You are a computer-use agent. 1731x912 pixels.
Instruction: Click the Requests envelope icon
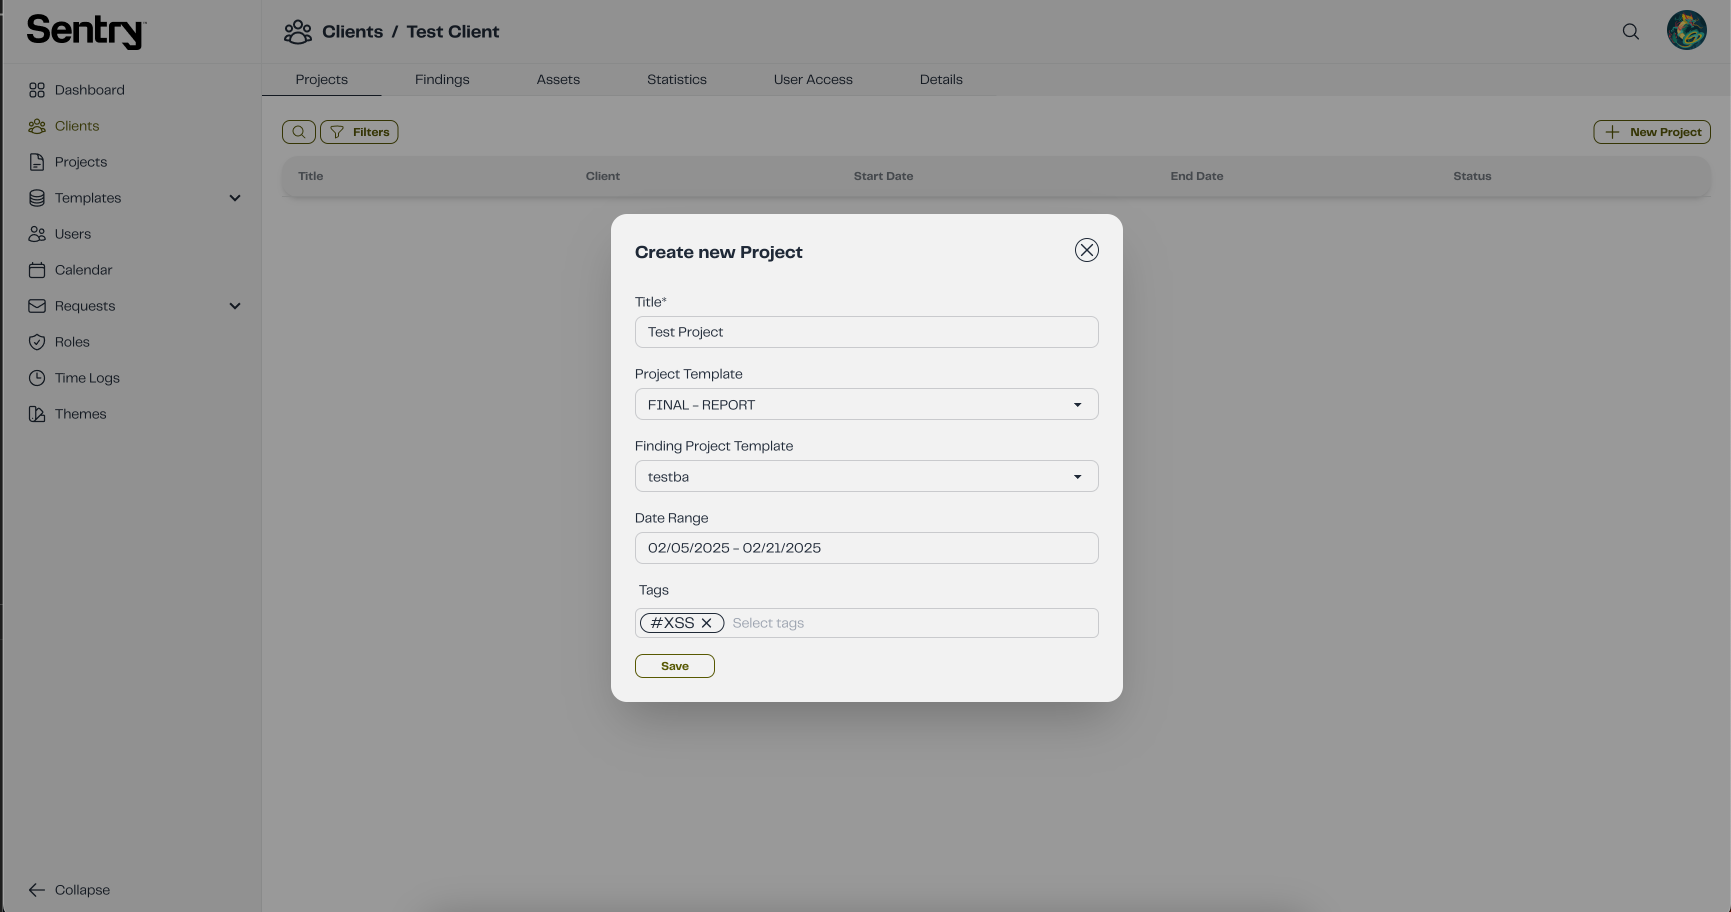click(x=37, y=306)
